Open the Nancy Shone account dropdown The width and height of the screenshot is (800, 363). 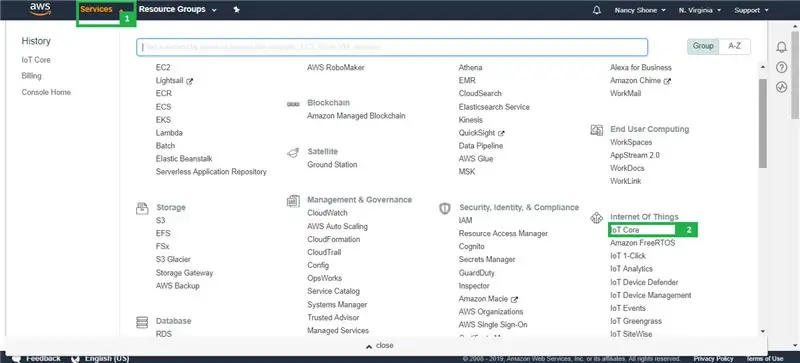[640, 10]
